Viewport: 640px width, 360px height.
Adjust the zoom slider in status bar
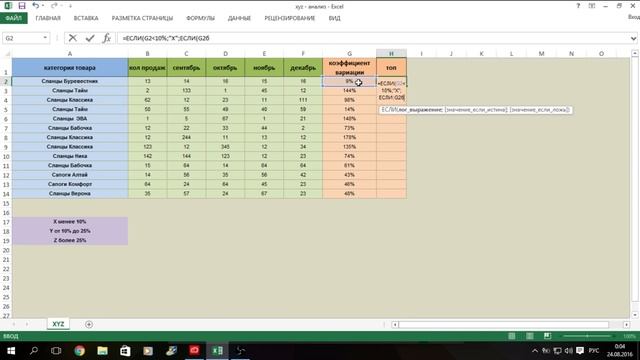pyautogui.click(x=587, y=336)
